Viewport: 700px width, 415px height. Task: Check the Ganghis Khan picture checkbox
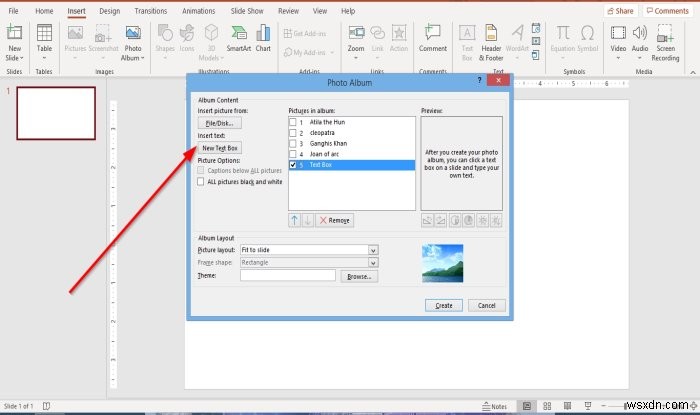(x=292, y=143)
